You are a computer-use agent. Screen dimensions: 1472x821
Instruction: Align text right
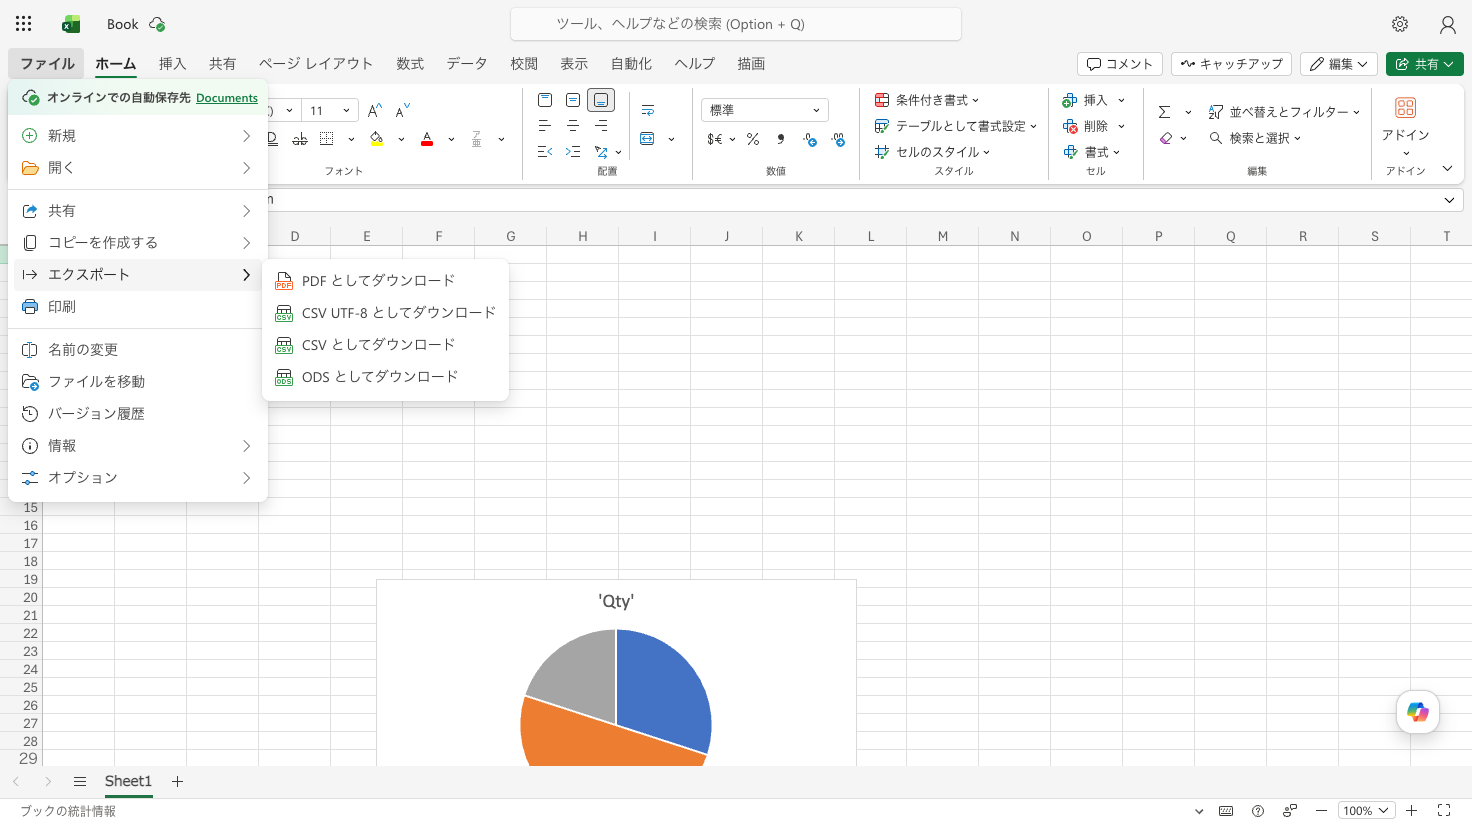[601, 126]
